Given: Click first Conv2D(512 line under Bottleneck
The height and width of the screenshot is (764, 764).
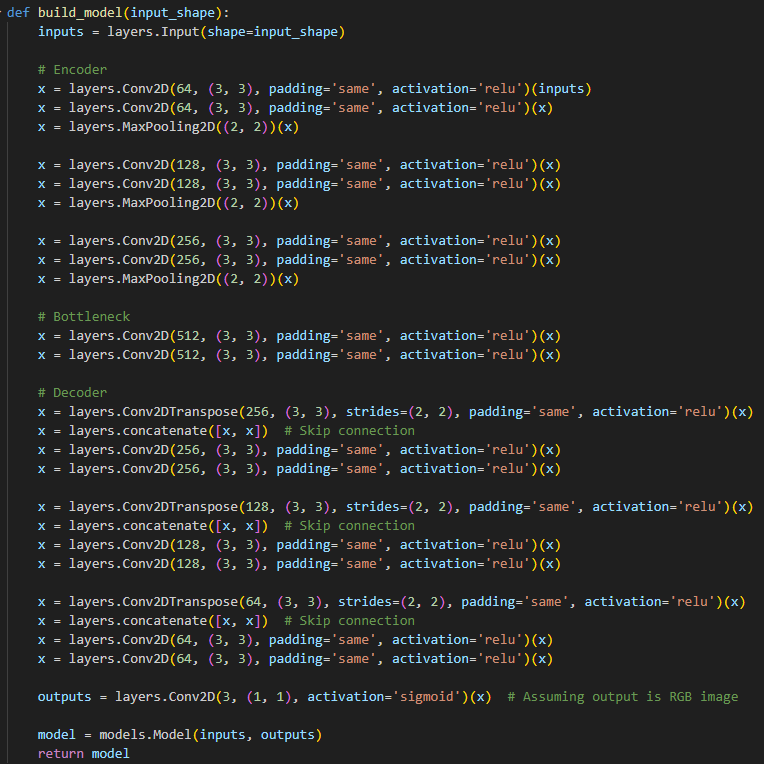Looking at the screenshot, I should pyautogui.click(x=299, y=336).
